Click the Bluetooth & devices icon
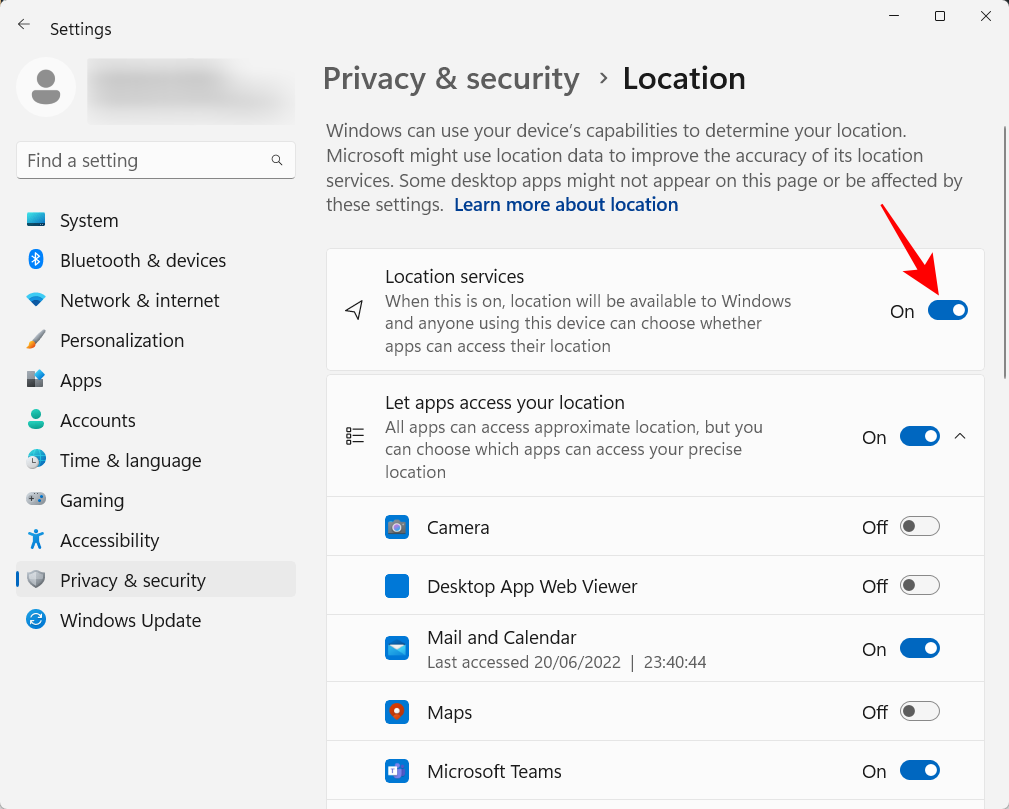1009x809 pixels. click(35, 260)
